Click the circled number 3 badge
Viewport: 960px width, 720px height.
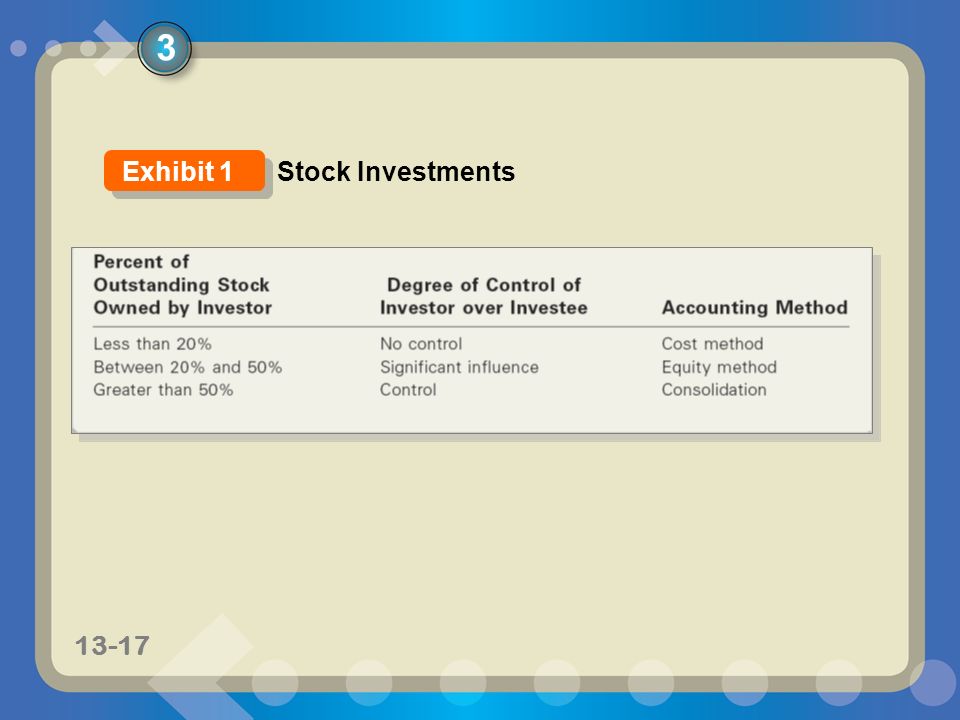[x=165, y=48]
